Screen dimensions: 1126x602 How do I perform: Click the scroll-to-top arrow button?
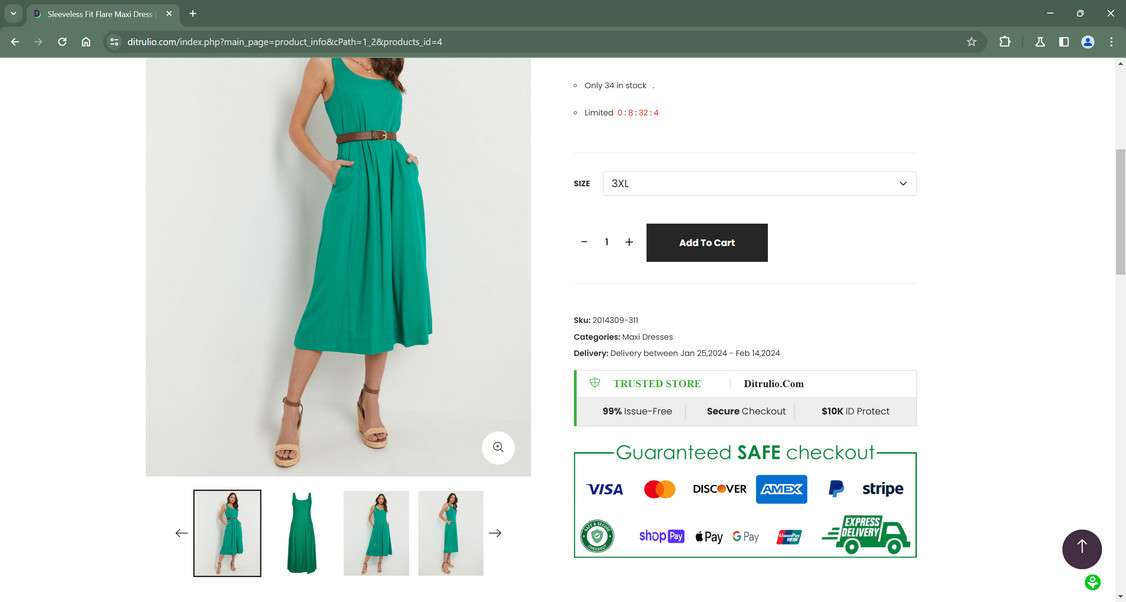point(1082,547)
